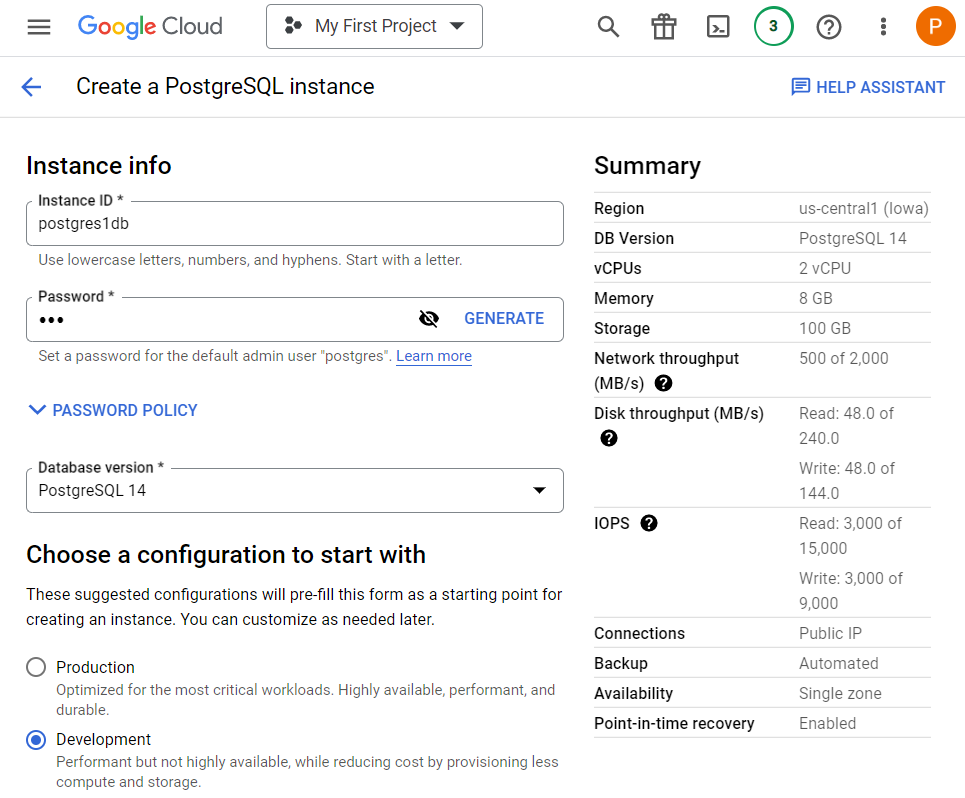Open the gift free trial icon
Screen dimensions: 965x798
click(663, 26)
